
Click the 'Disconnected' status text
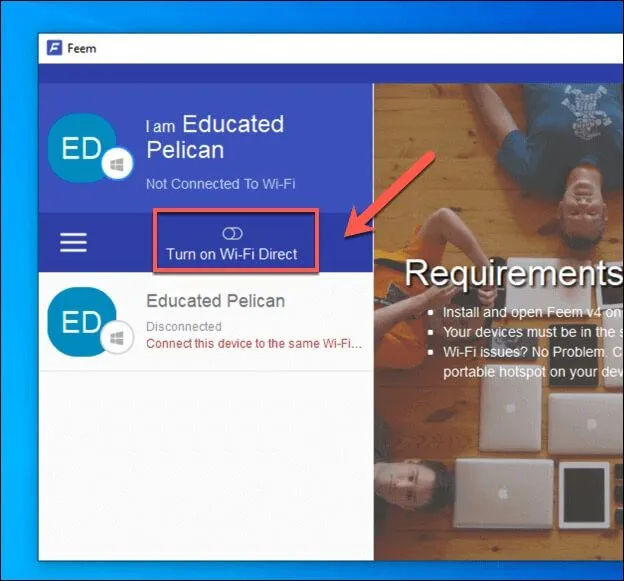point(185,326)
